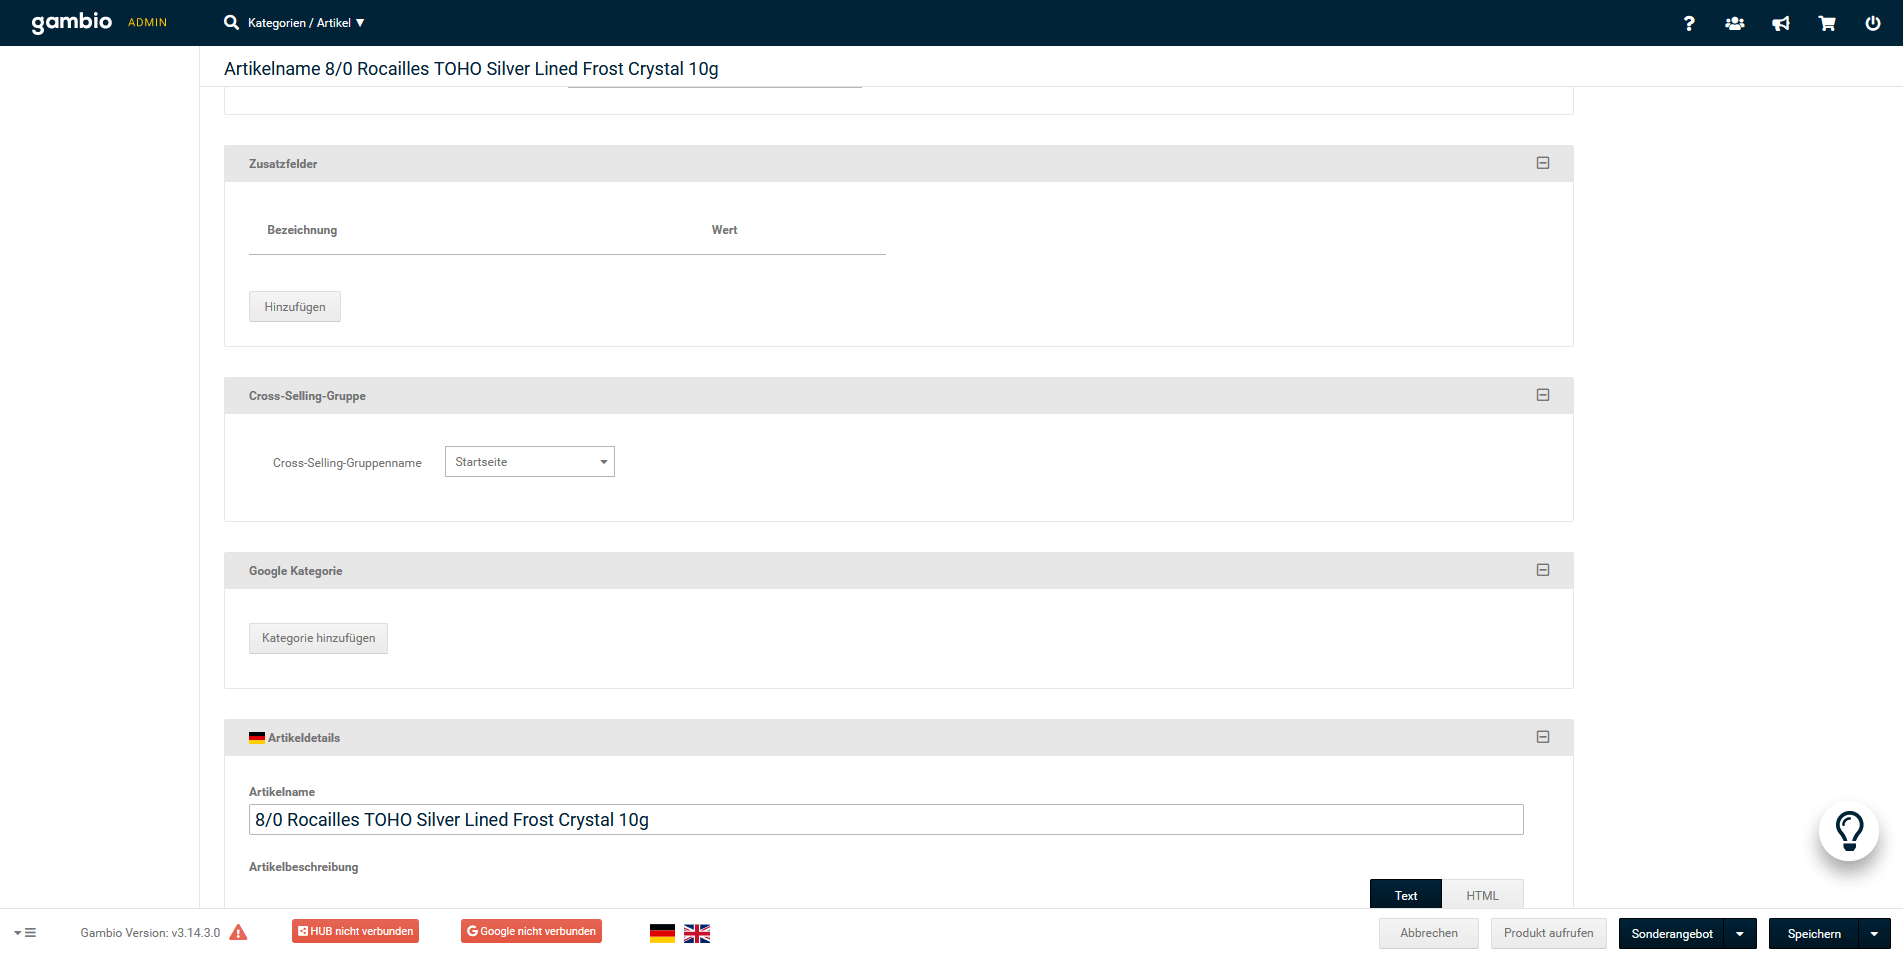This screenshot has height=956, width=1903.
Task: Collapse the Artikeldetails section
Action: [1543, 737]
